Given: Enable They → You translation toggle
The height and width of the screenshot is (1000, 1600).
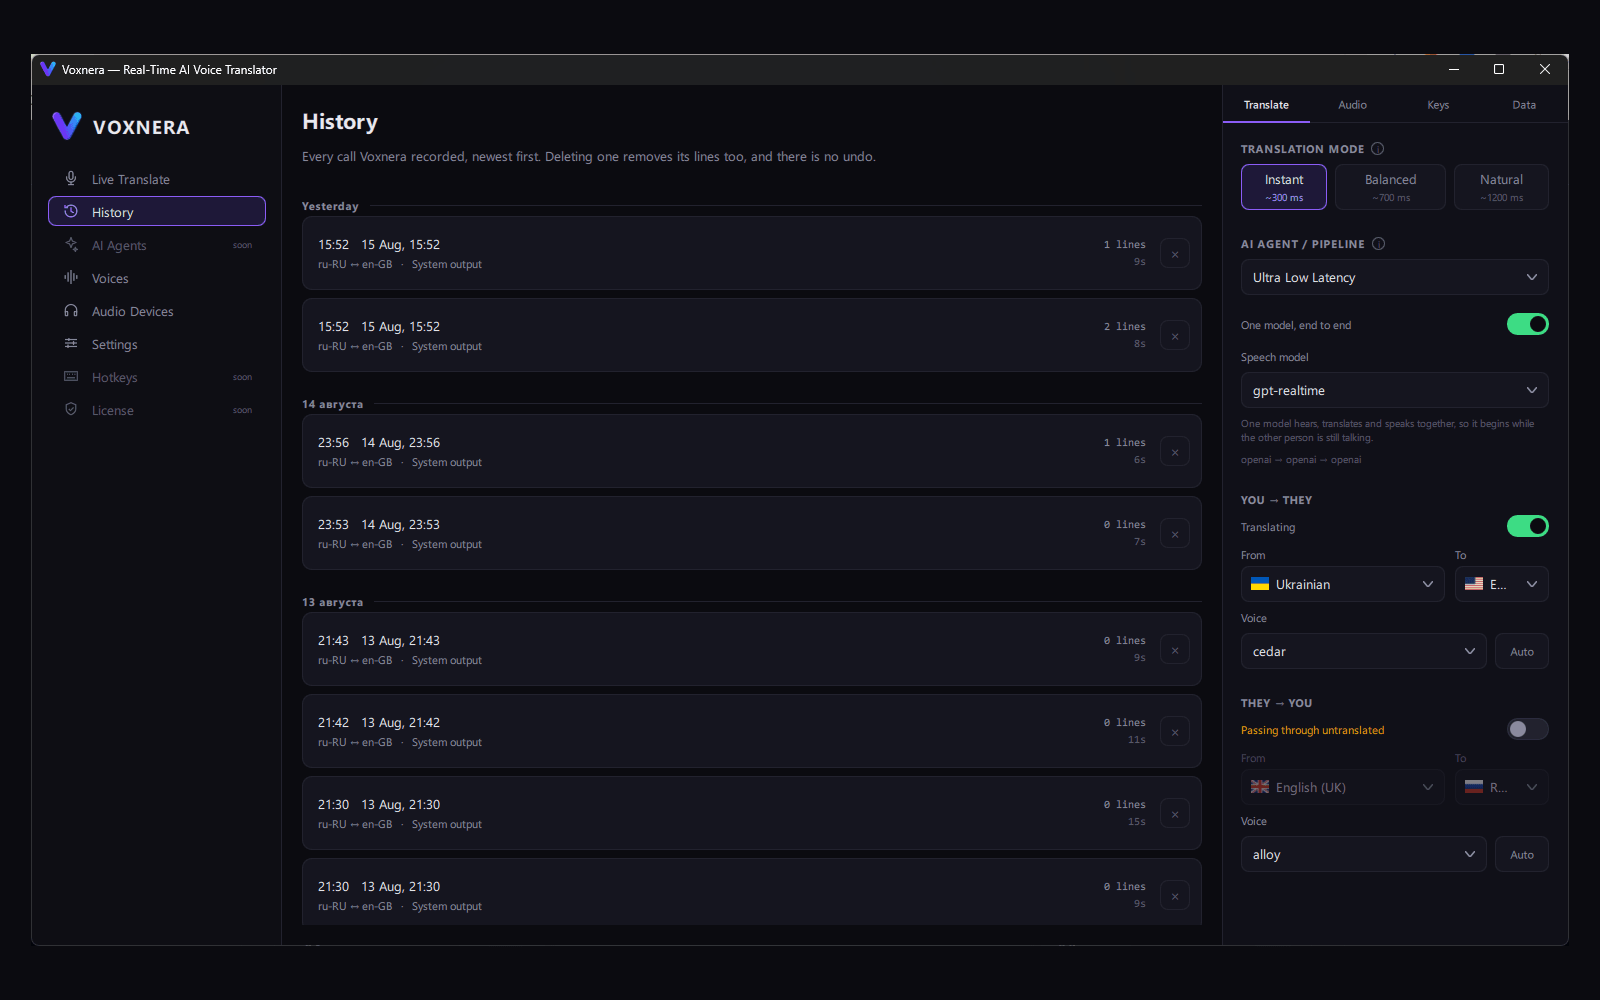Looking at the screenshot, I should click(1527, 729).
